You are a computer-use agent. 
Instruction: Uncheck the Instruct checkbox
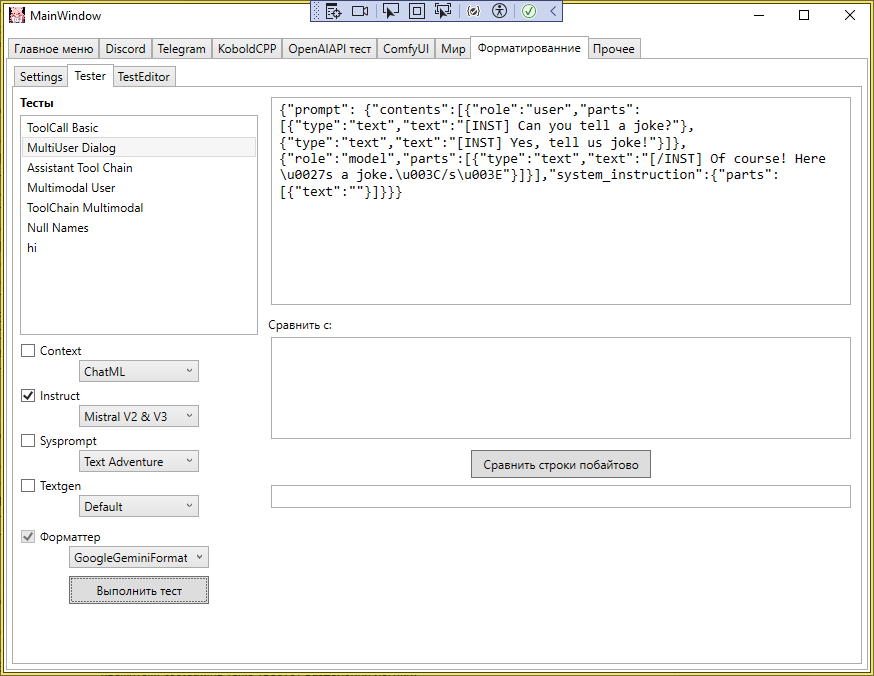(28, 396)
